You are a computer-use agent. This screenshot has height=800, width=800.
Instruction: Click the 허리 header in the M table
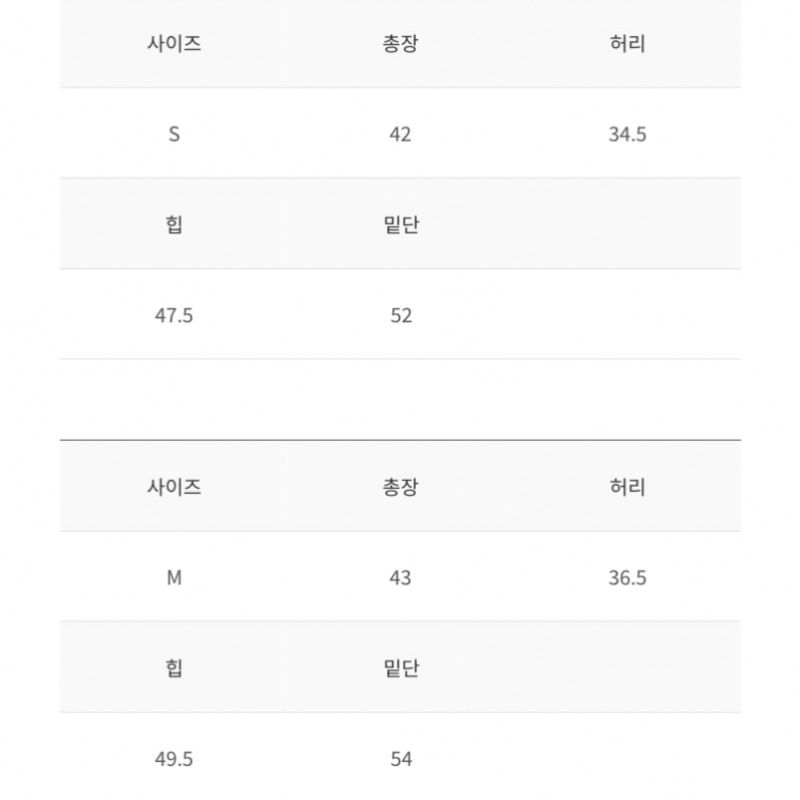click(628, 487)
